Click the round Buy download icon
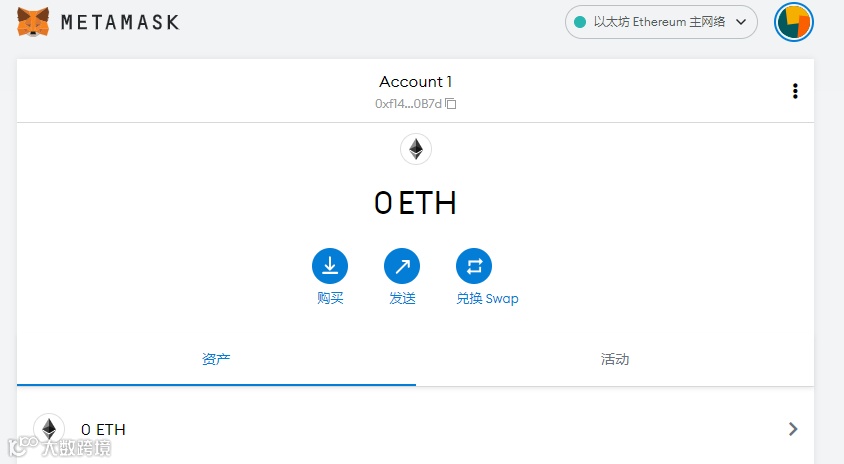Screen dimensions: 844x464 pyautogui.click(x=330, y=266)
